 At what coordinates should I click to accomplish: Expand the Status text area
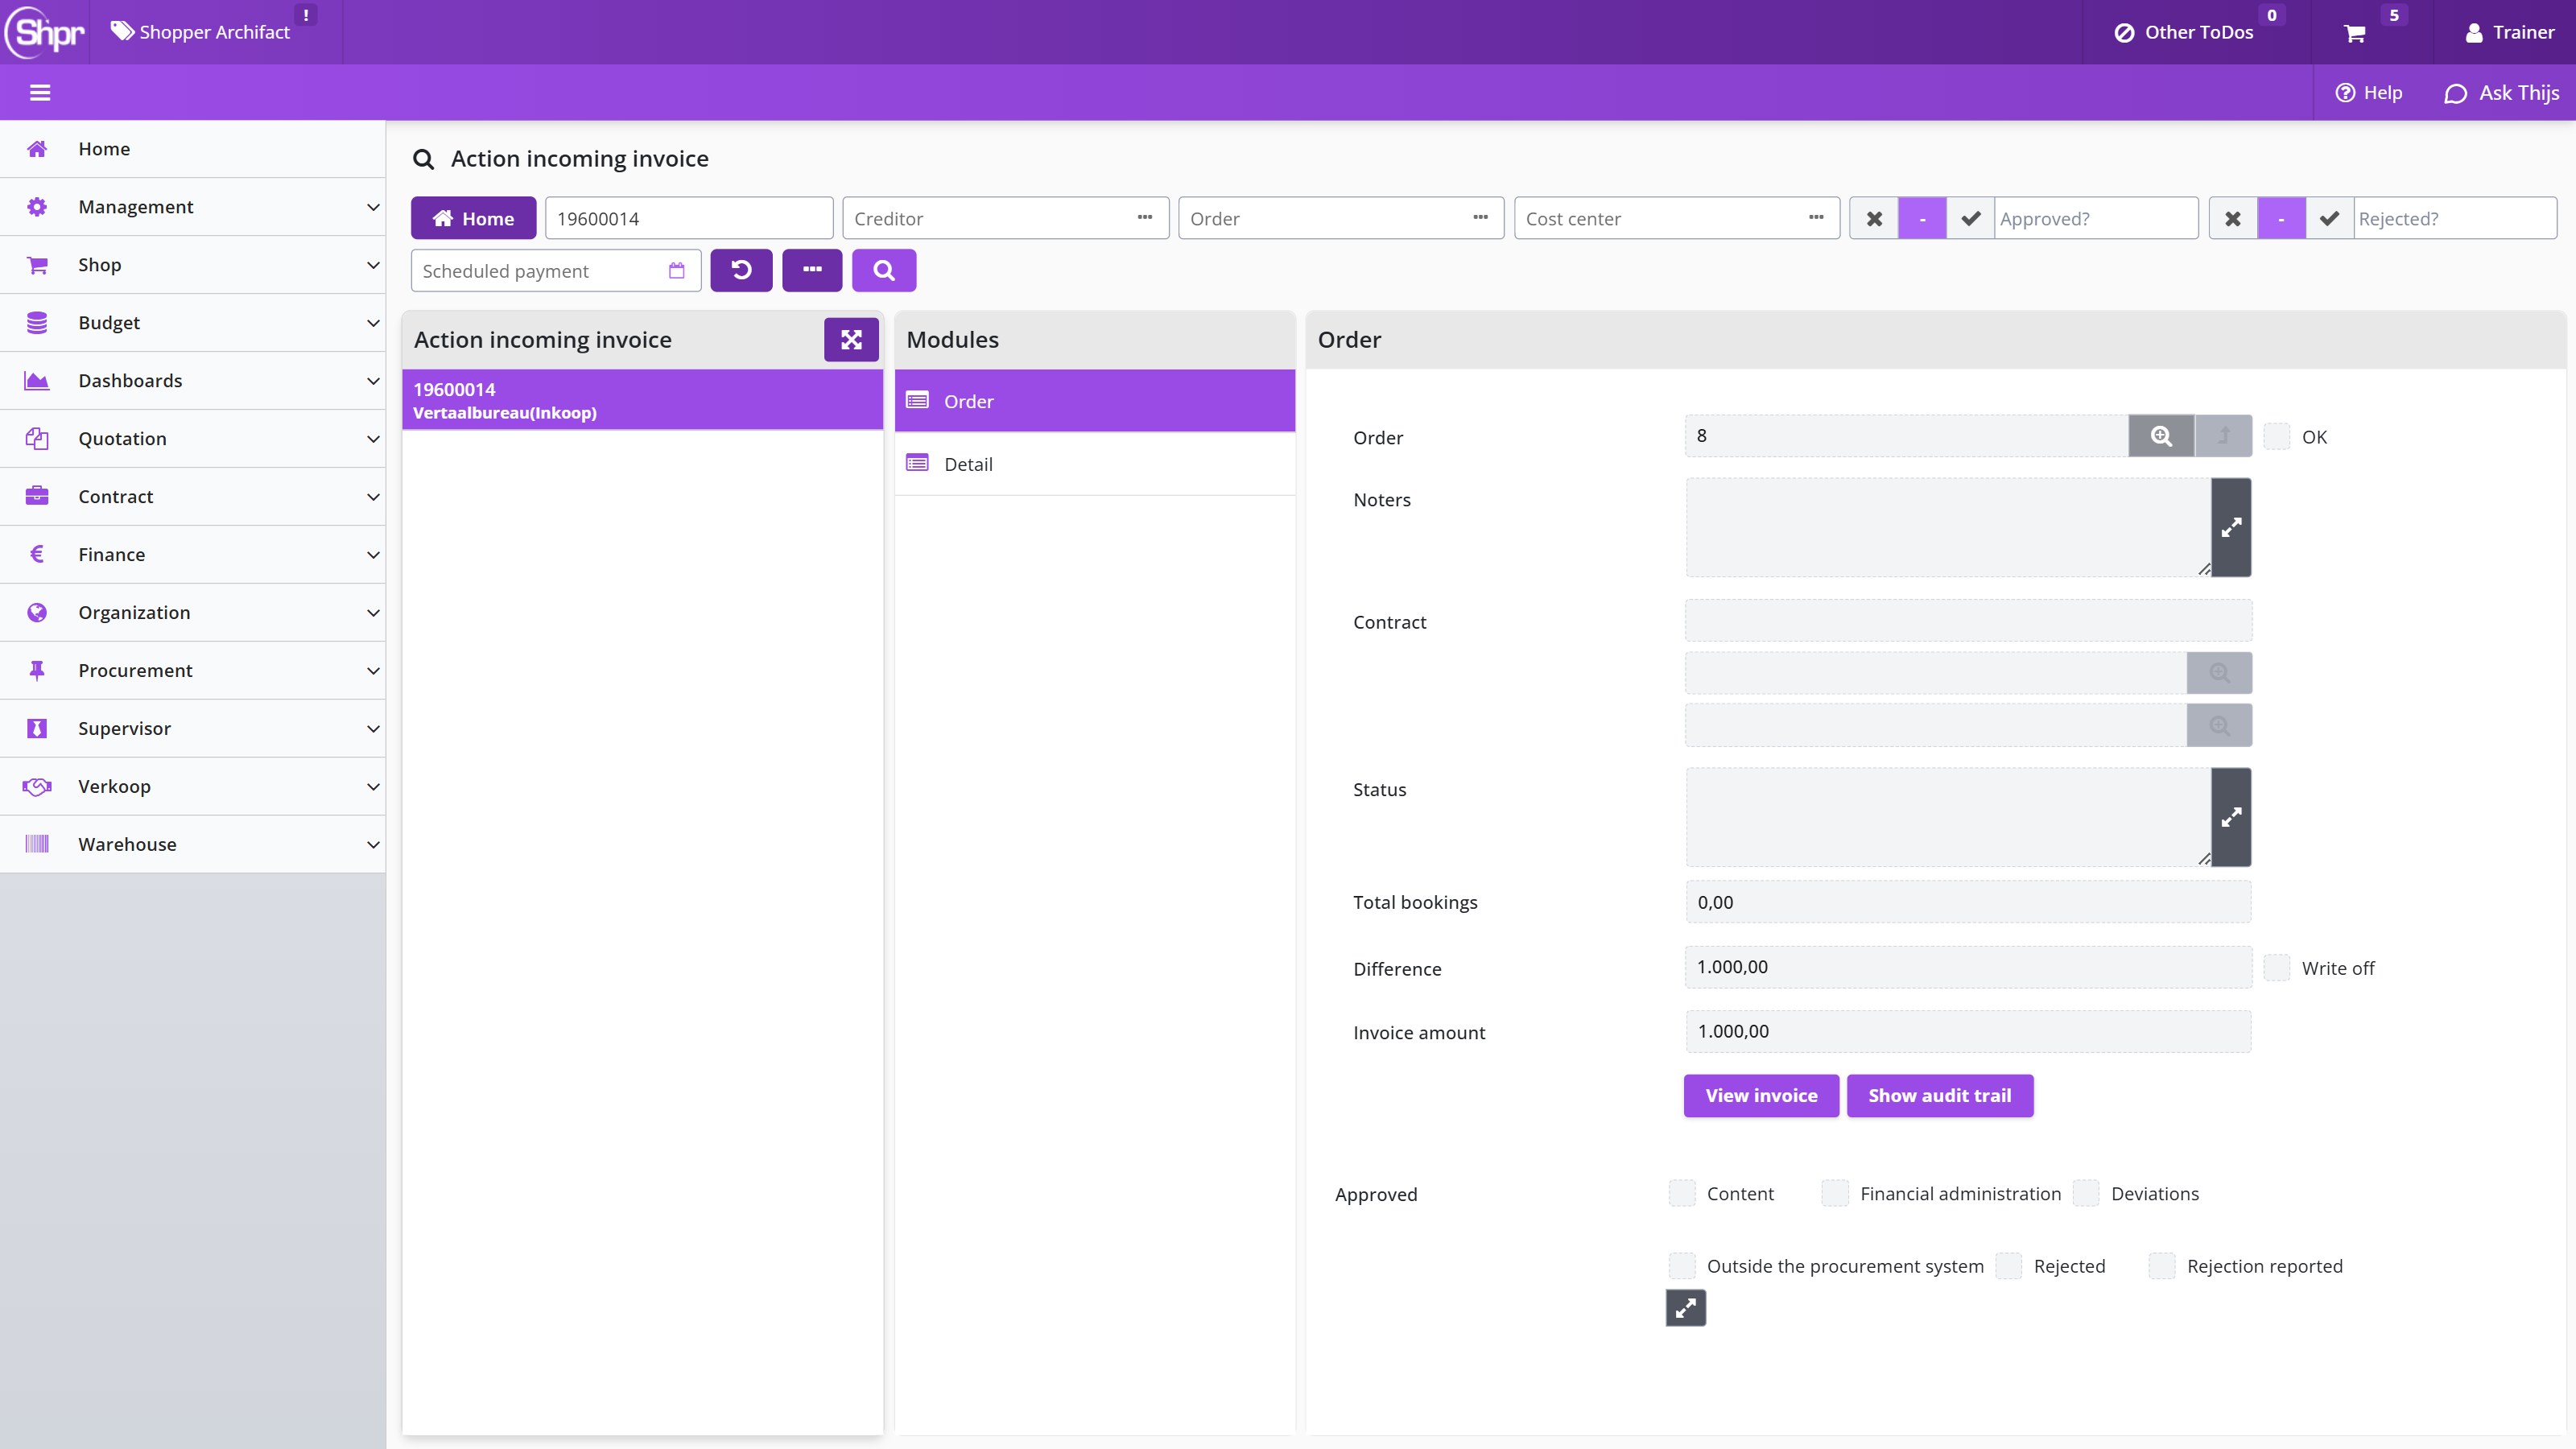pos(2231,817)
